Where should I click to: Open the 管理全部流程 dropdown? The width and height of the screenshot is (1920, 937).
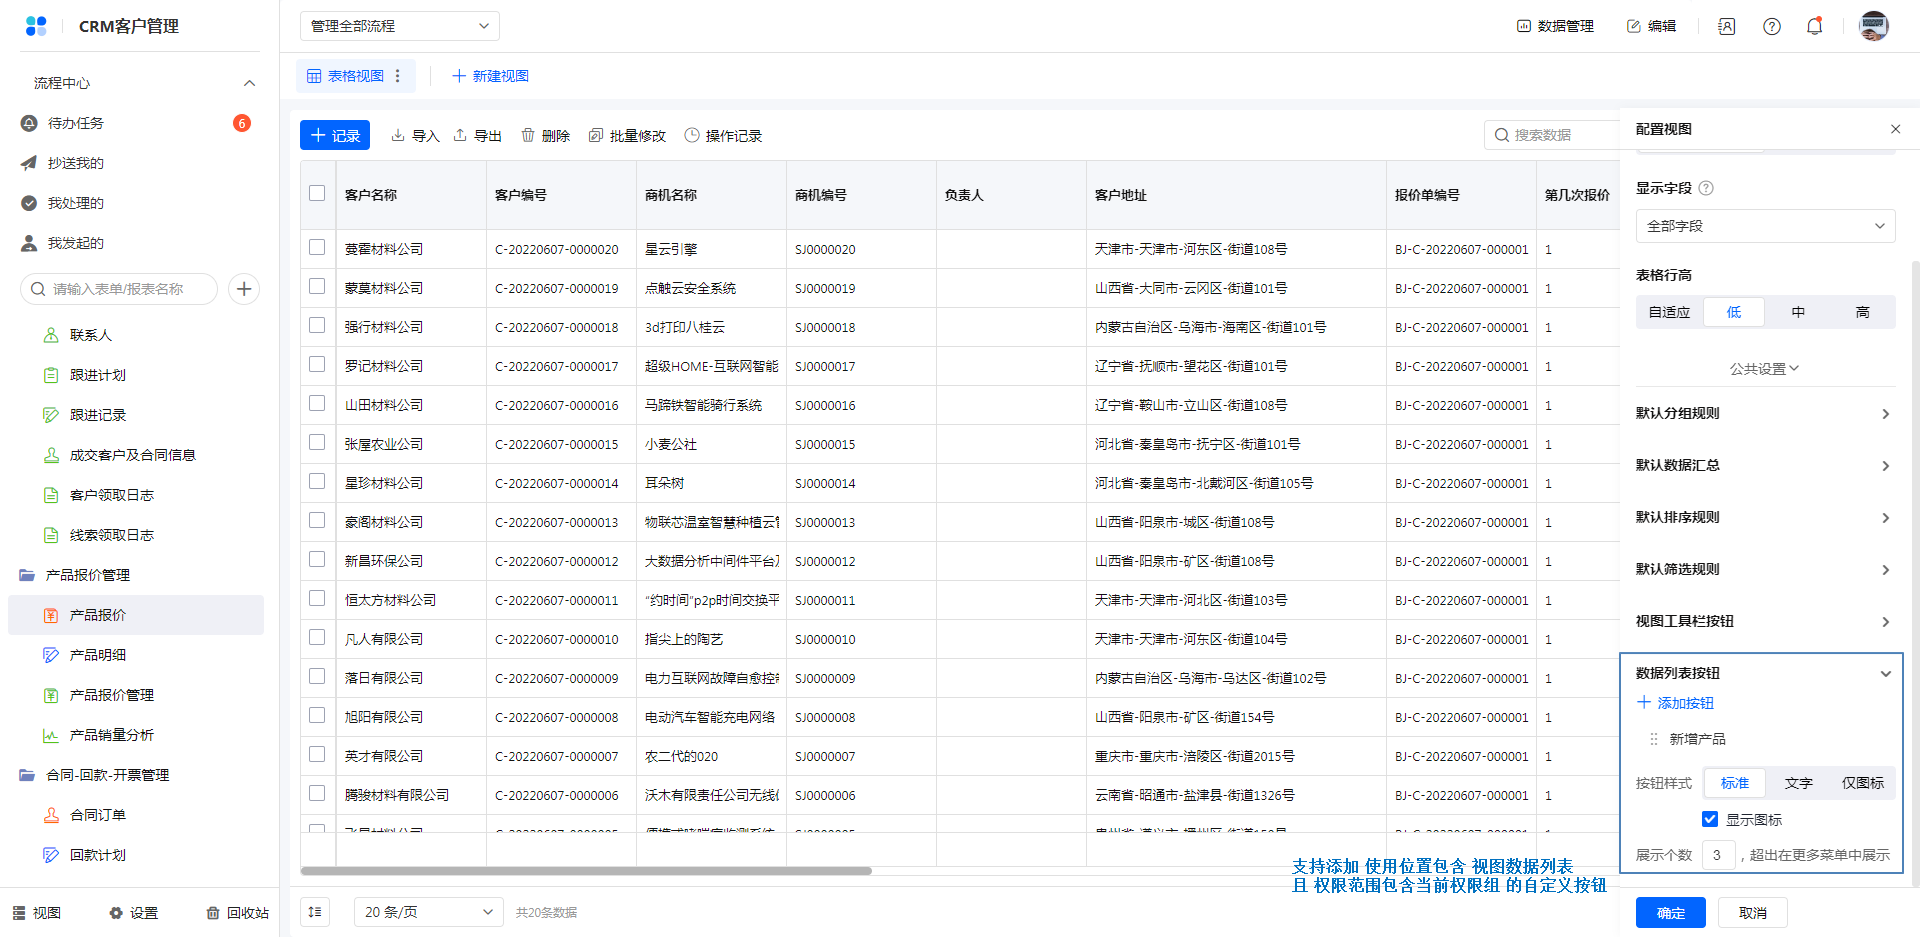[399, 26]
